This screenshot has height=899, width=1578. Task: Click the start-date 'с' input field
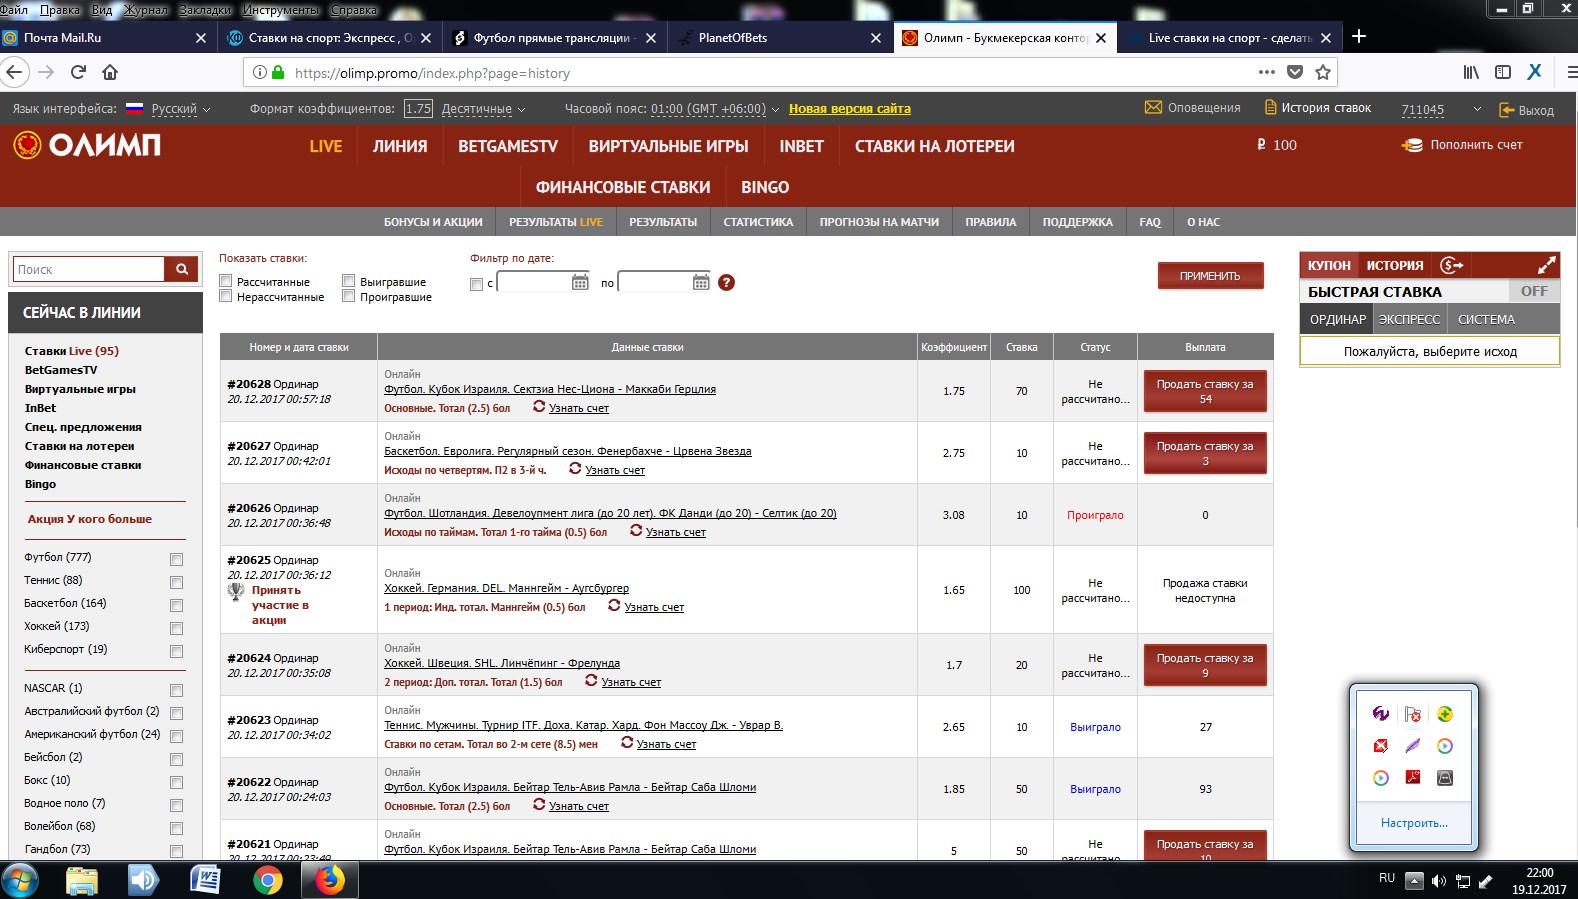[533, 283]
